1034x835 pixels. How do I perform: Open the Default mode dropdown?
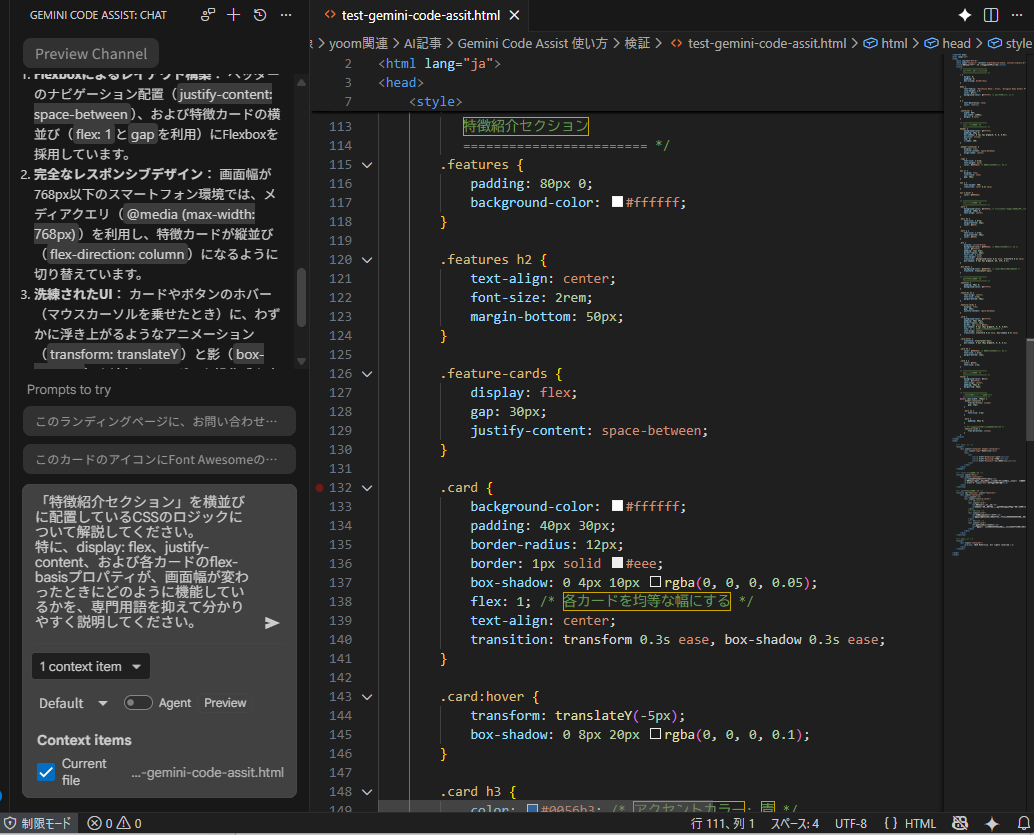[73, 703]
